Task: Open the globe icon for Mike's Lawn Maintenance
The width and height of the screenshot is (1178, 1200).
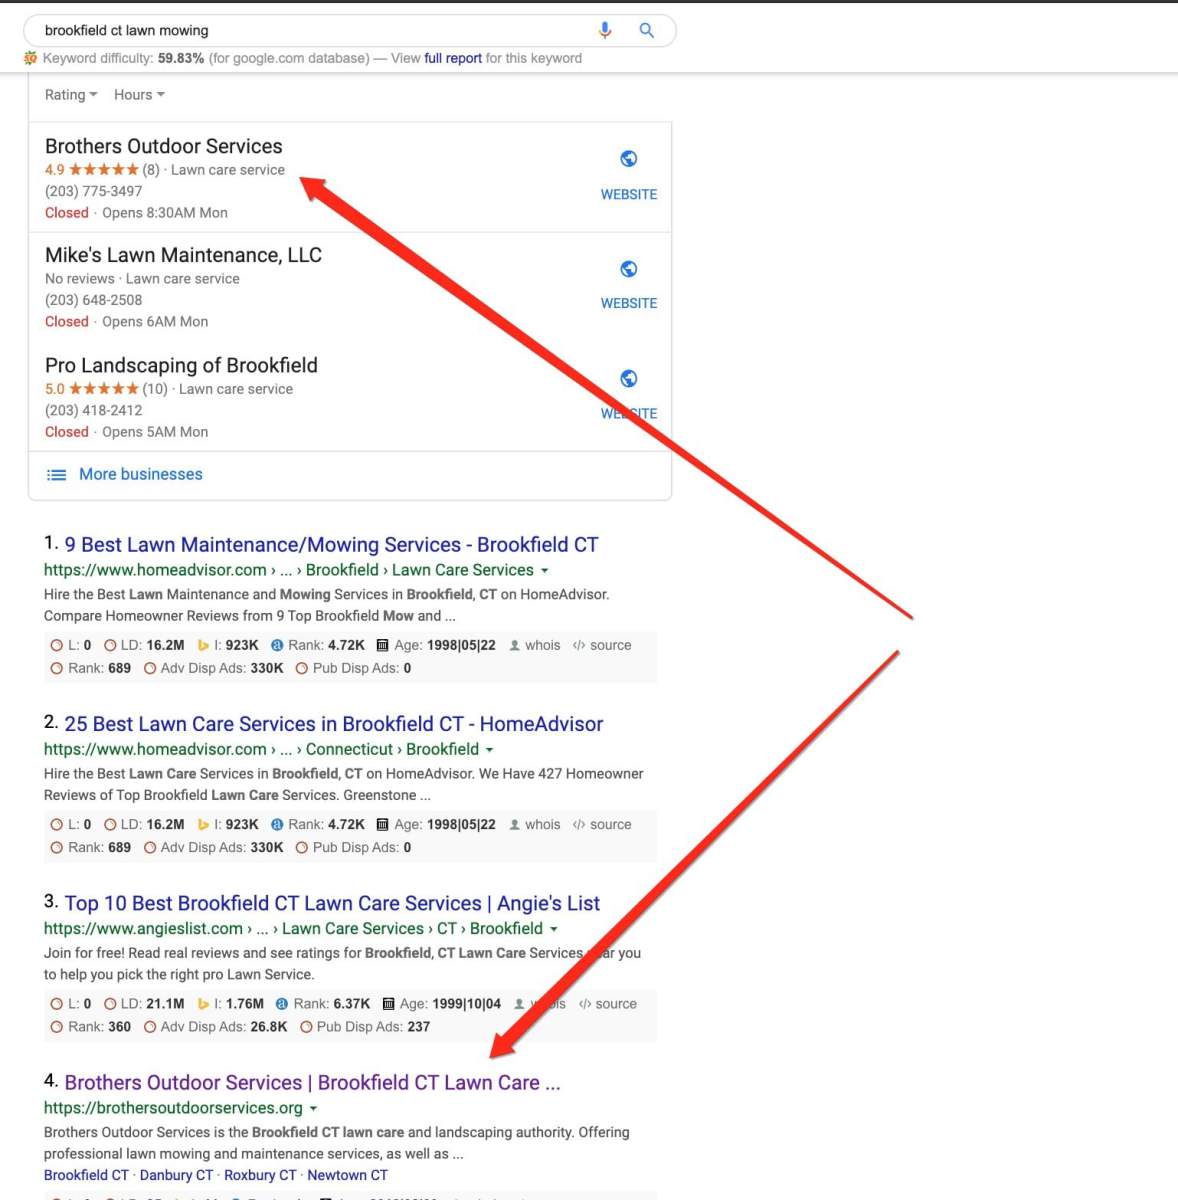Action: (x=629, y=268)
